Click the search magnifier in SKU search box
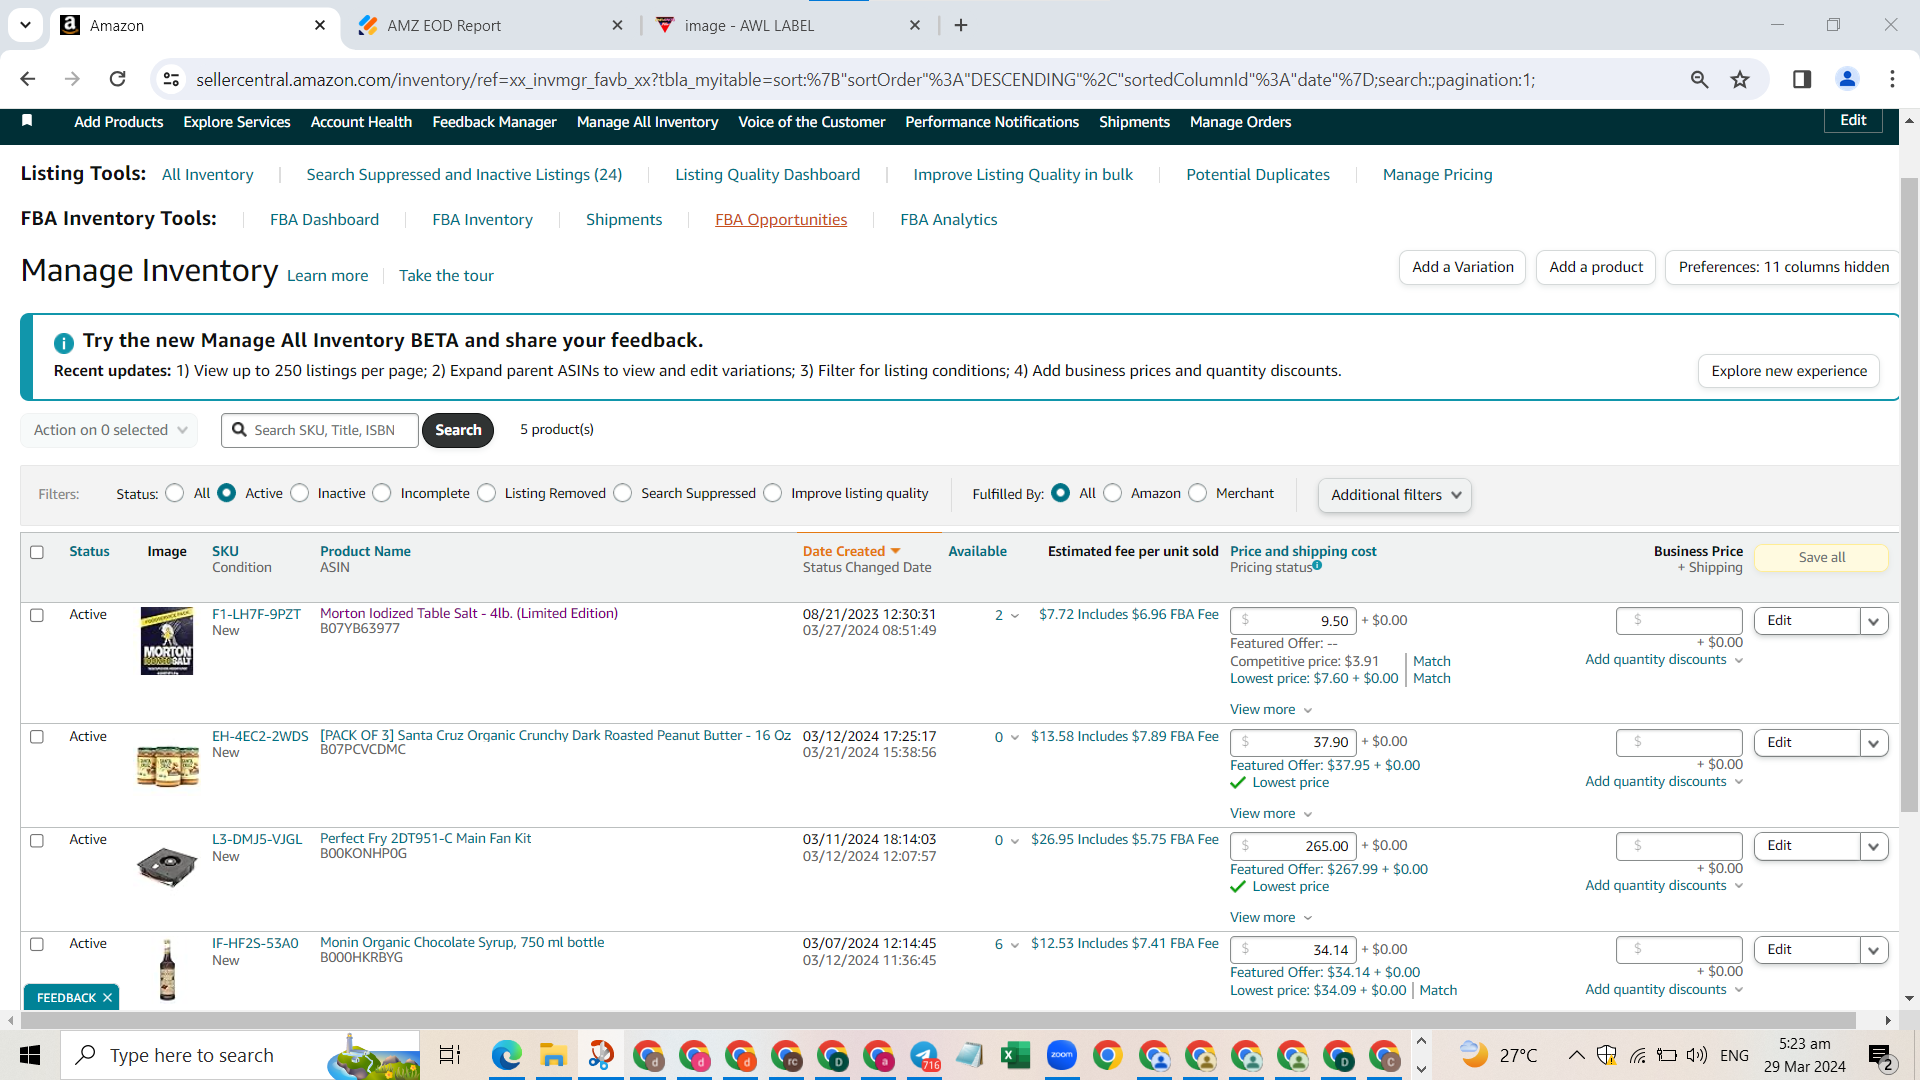The height and width of the screenshot is (1080, 1920). pyautogui.click(x=239, y=430)
